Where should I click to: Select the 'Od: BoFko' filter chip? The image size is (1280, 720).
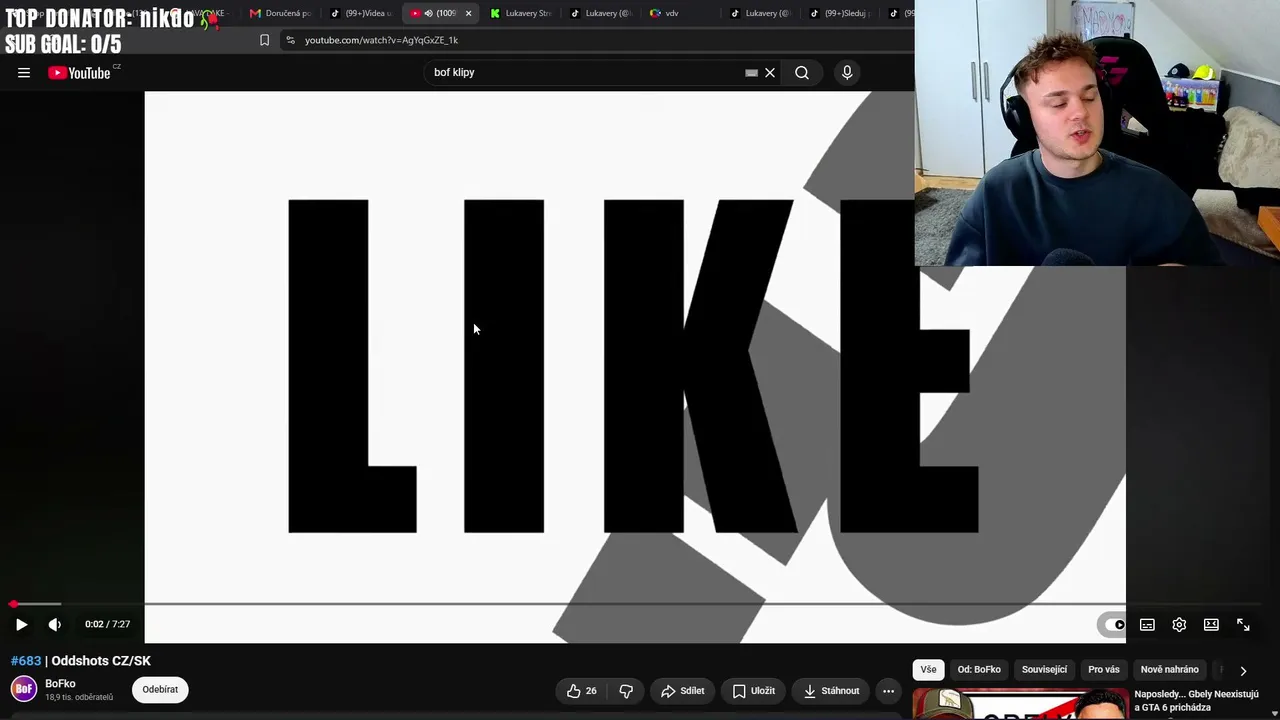[979, 670]
